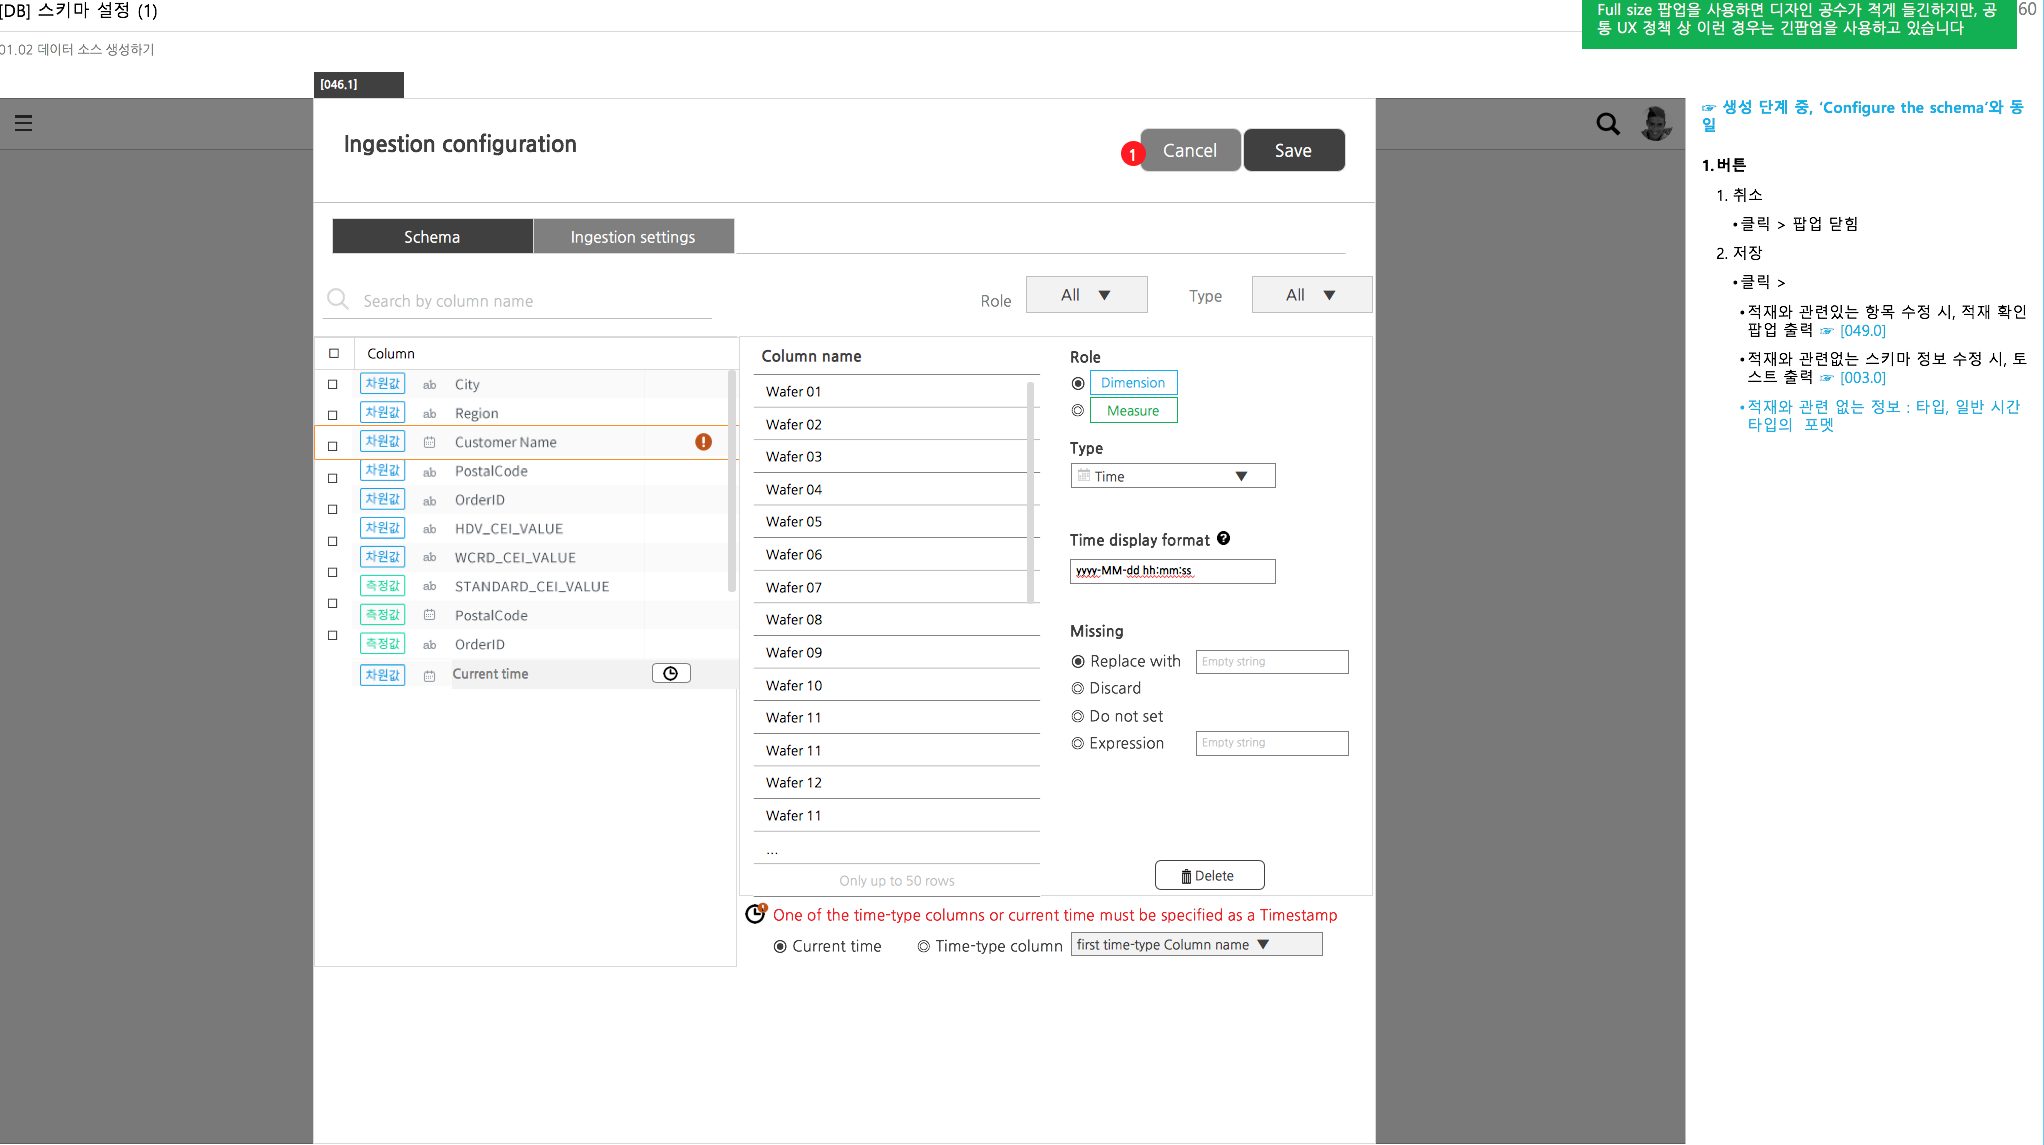Screen dimensions: 2044x1145
Task: Click the ab type icon of Region row
Action: point(429,414)
